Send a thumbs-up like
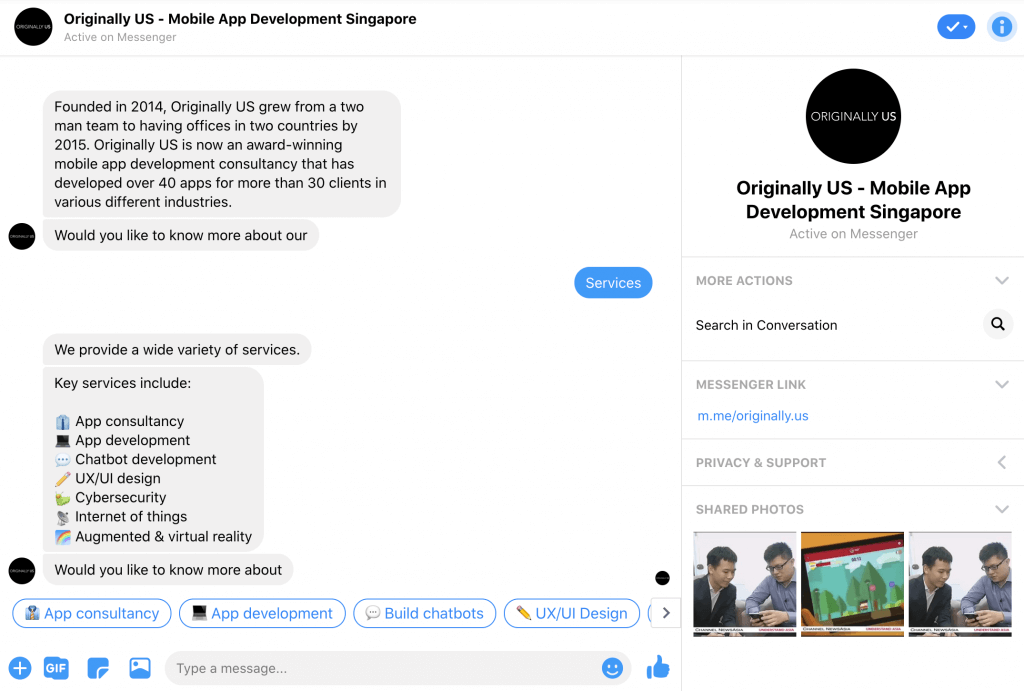This screenshot has width=1024, height=691. click(x=658, y=667)
